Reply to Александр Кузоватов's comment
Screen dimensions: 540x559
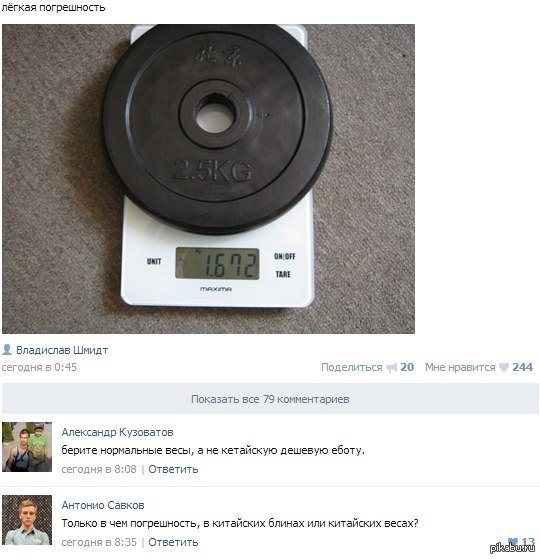tap(173, 469)
